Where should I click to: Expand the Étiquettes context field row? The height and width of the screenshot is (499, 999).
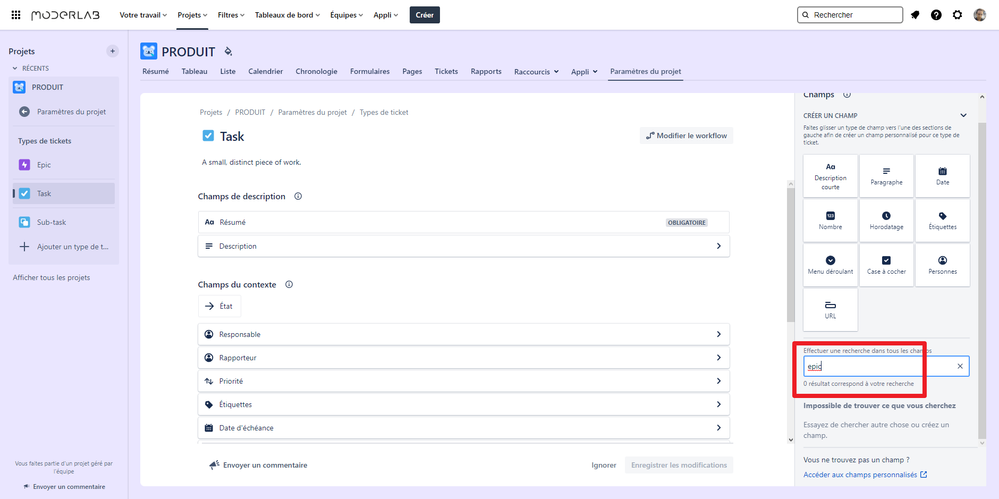point(464,405)
